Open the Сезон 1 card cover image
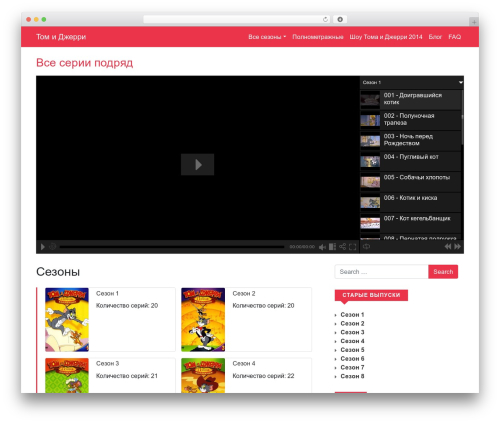500x423 pixels. [67, 320]
